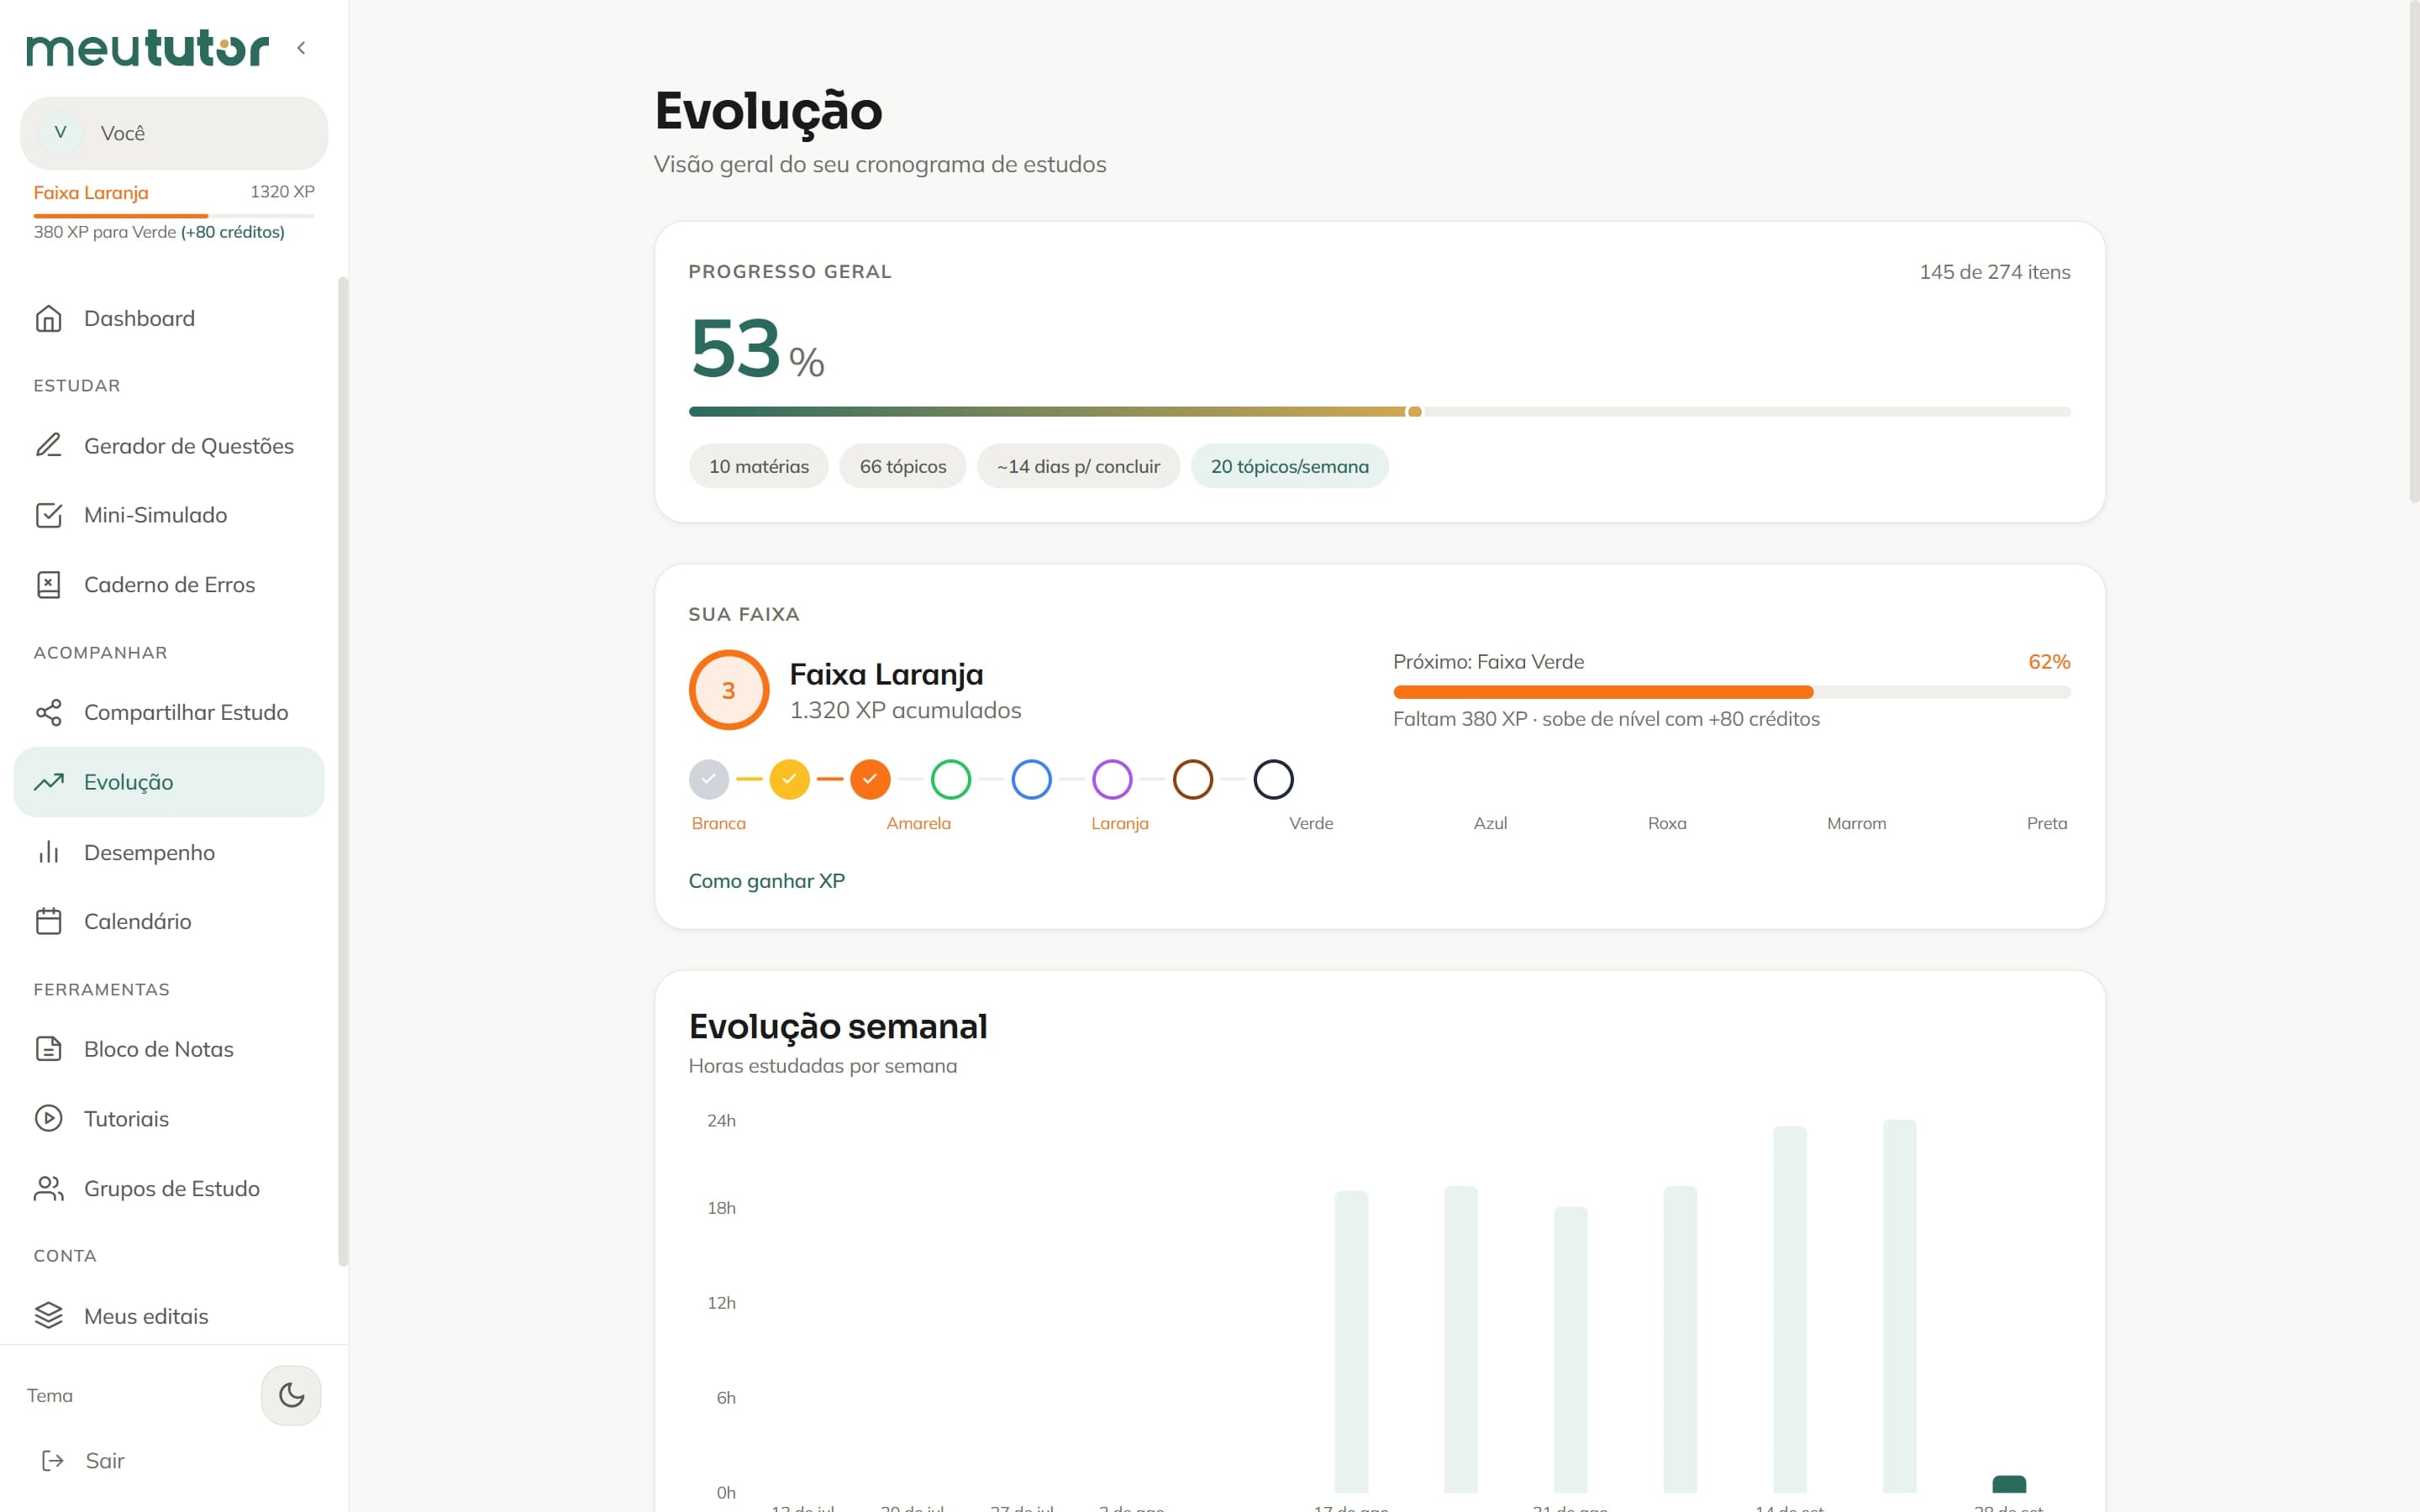Image resolution: width=2420 pixels, height=1512 pixels.
Task: Click the 10 matérias chip
Action: click(x=759, y=466)
